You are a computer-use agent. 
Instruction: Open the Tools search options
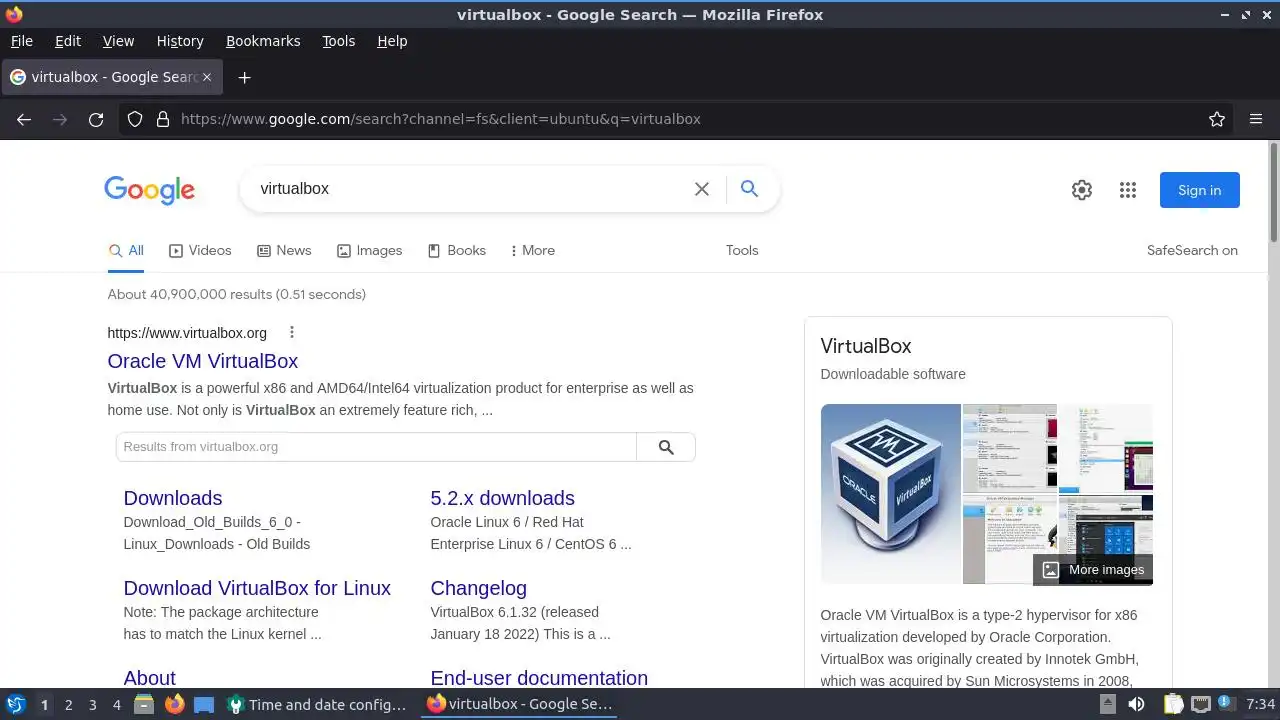click(x=742, y=251)
